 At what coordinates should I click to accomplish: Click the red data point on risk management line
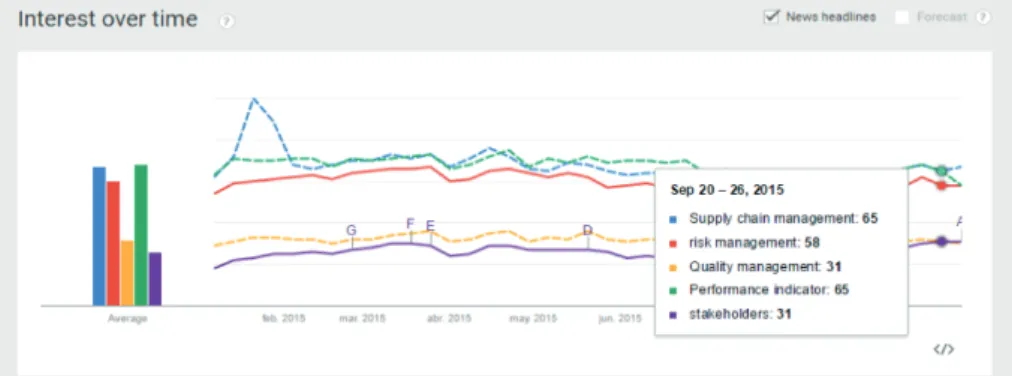942,185
